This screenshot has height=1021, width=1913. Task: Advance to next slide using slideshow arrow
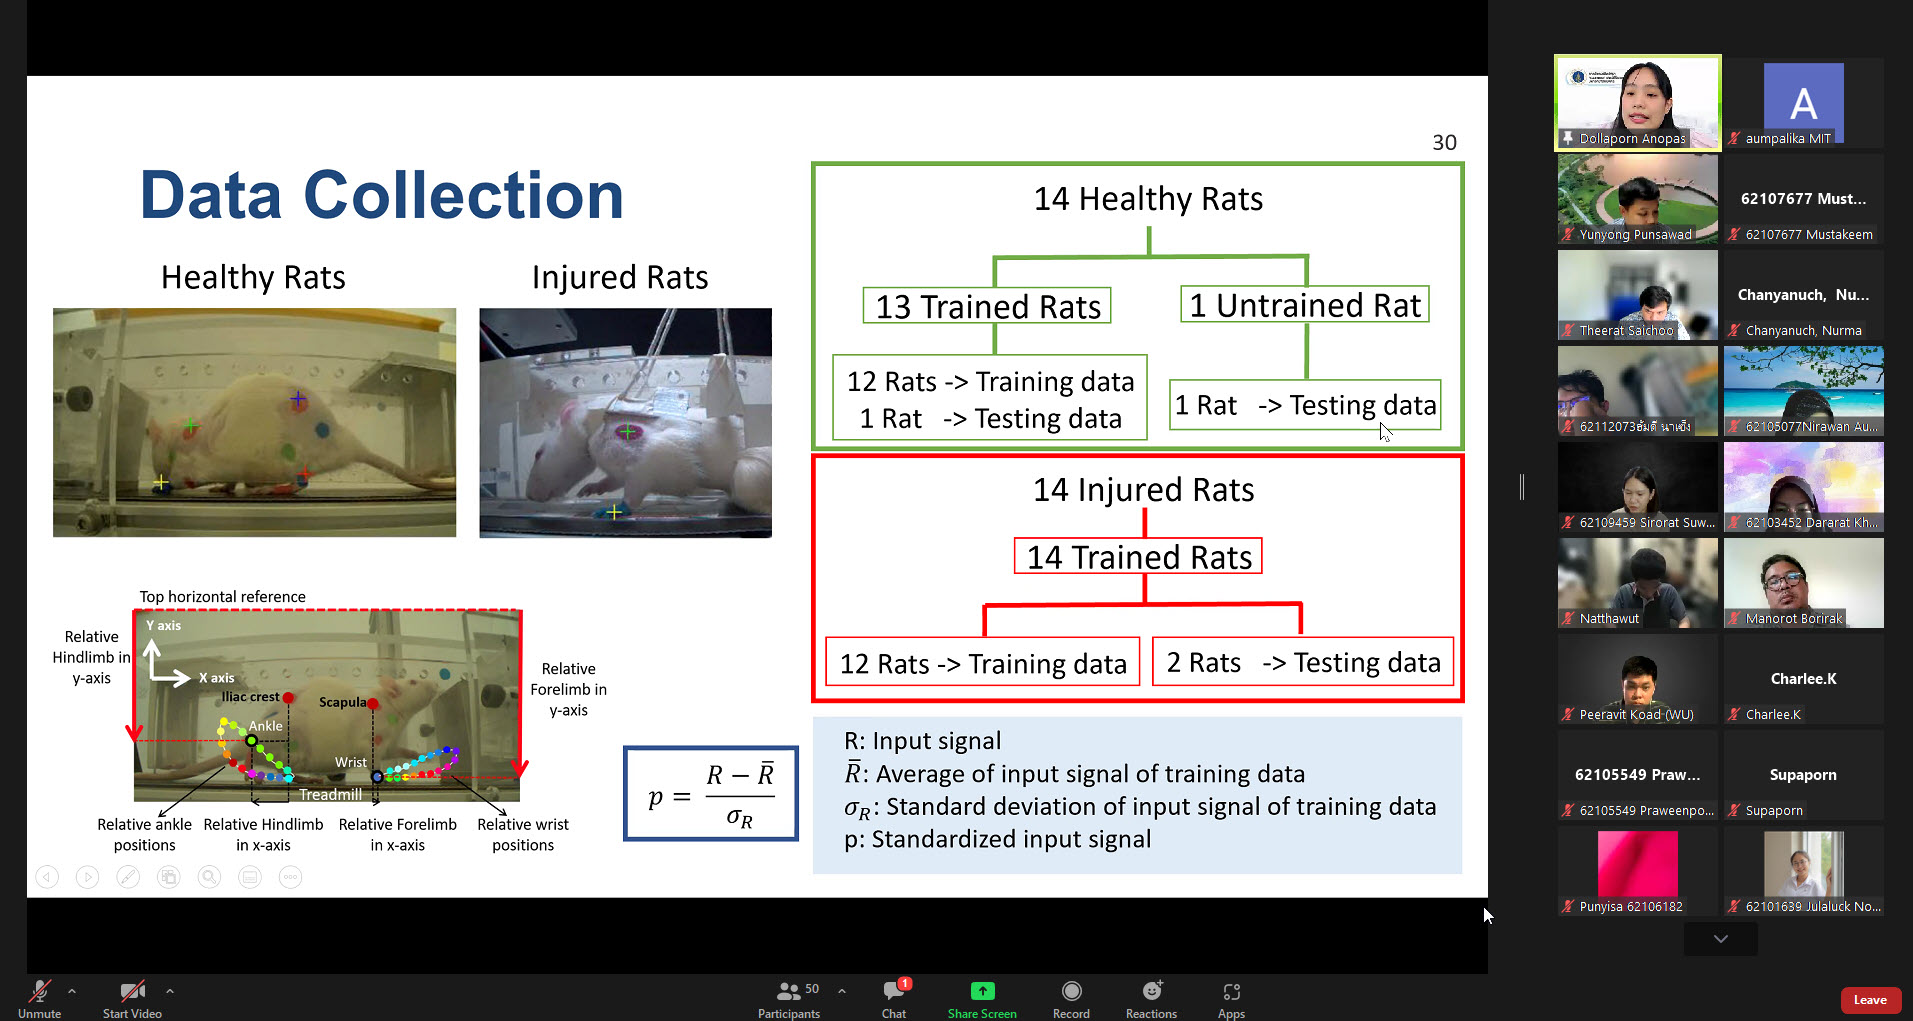coord(88,877)
